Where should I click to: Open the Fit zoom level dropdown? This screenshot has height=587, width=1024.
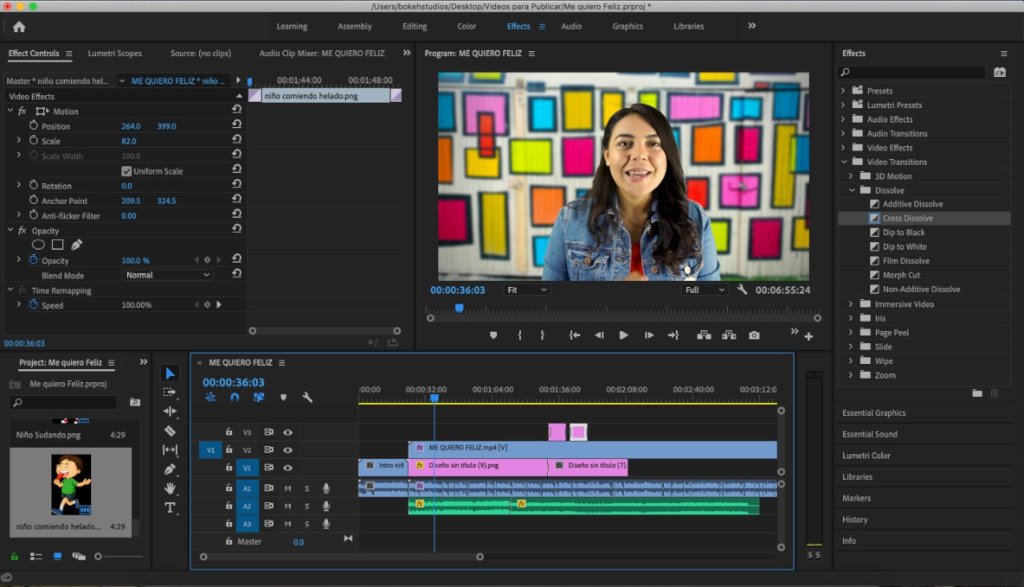[x=526, y=290]
